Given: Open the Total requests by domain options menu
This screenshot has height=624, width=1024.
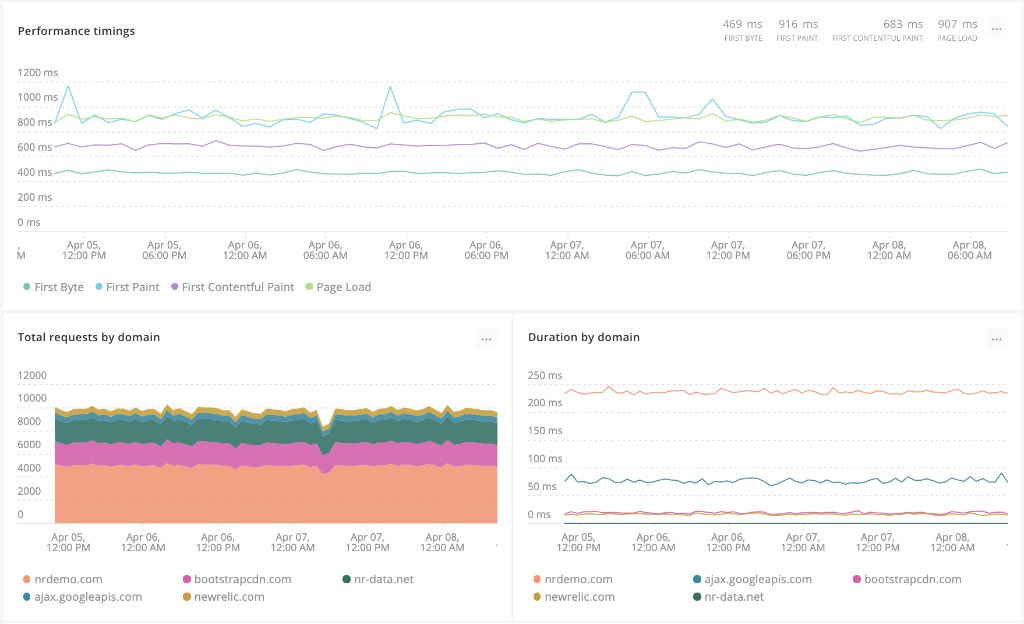Looking at the screenshot, I should (x=487, y=338).
